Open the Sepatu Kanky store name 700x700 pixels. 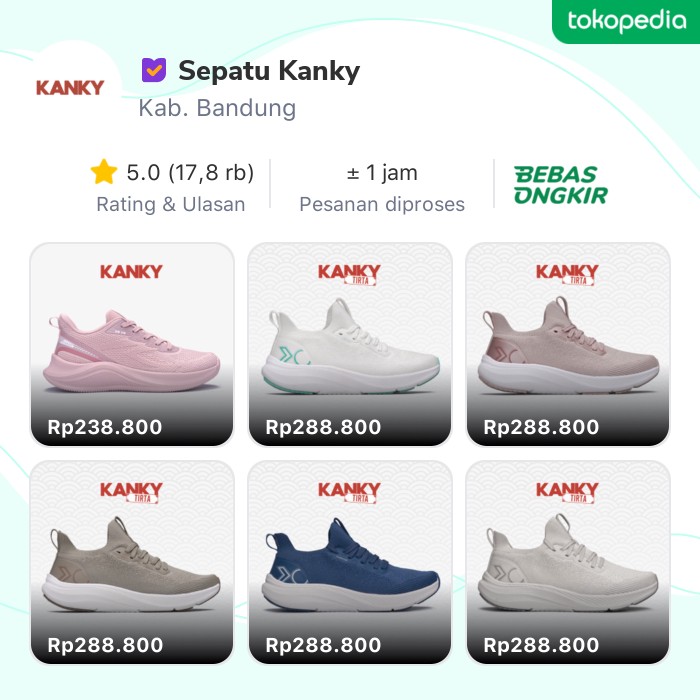(269, 71)
